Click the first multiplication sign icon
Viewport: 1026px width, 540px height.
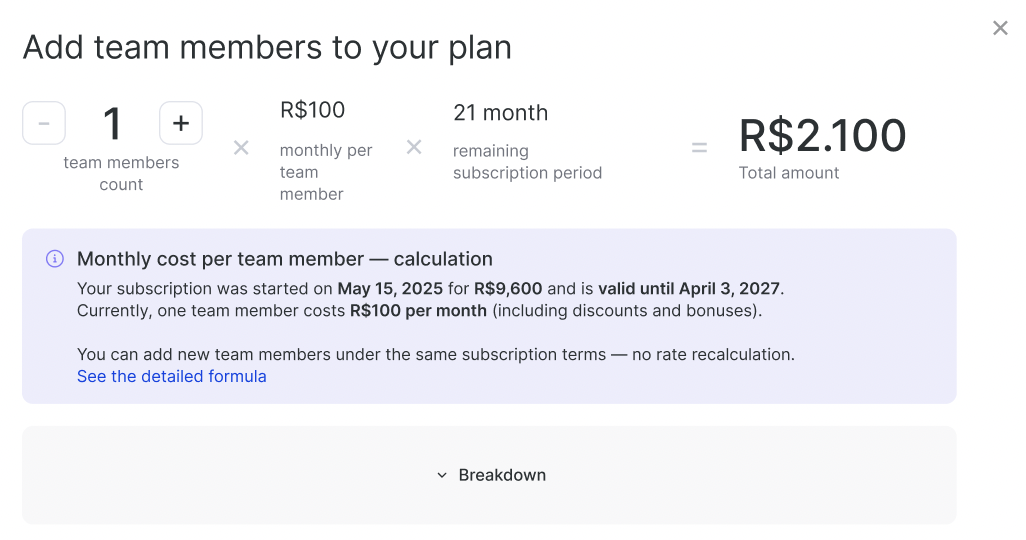coord(241,148)
